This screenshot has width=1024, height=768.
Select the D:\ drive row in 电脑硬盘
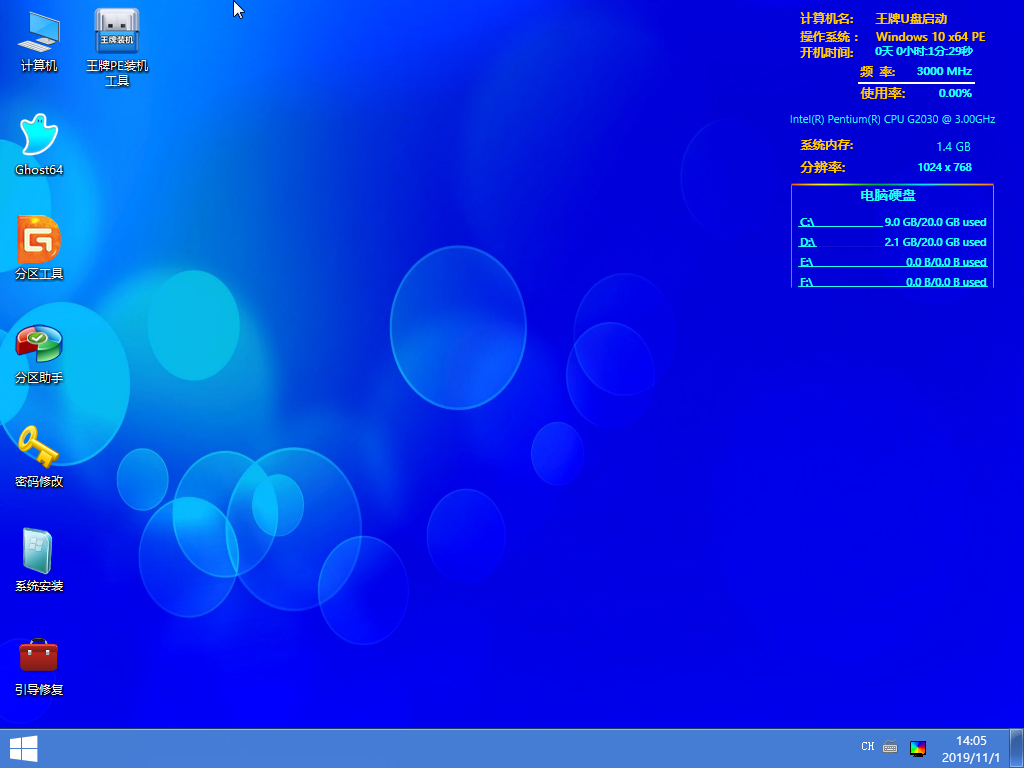click(893, 242)
